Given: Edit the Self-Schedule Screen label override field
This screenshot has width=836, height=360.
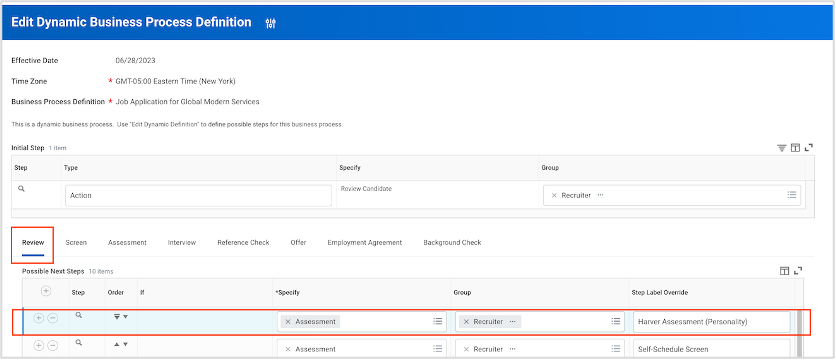Looking at the screenshot, I should (x=712, y=349).
